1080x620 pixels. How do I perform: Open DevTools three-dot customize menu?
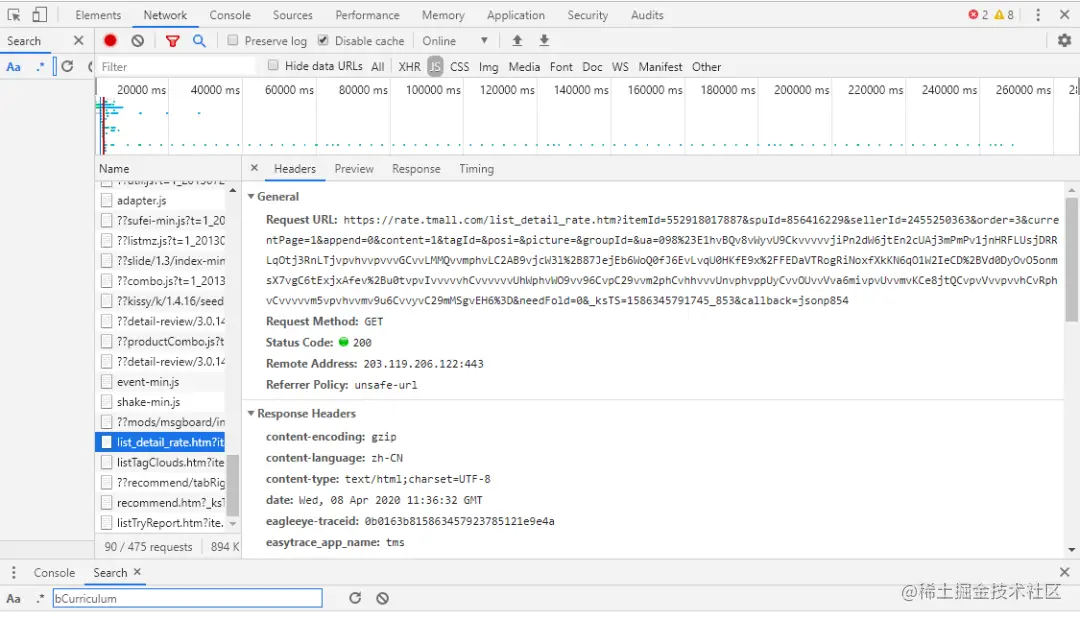[1038, 14]
